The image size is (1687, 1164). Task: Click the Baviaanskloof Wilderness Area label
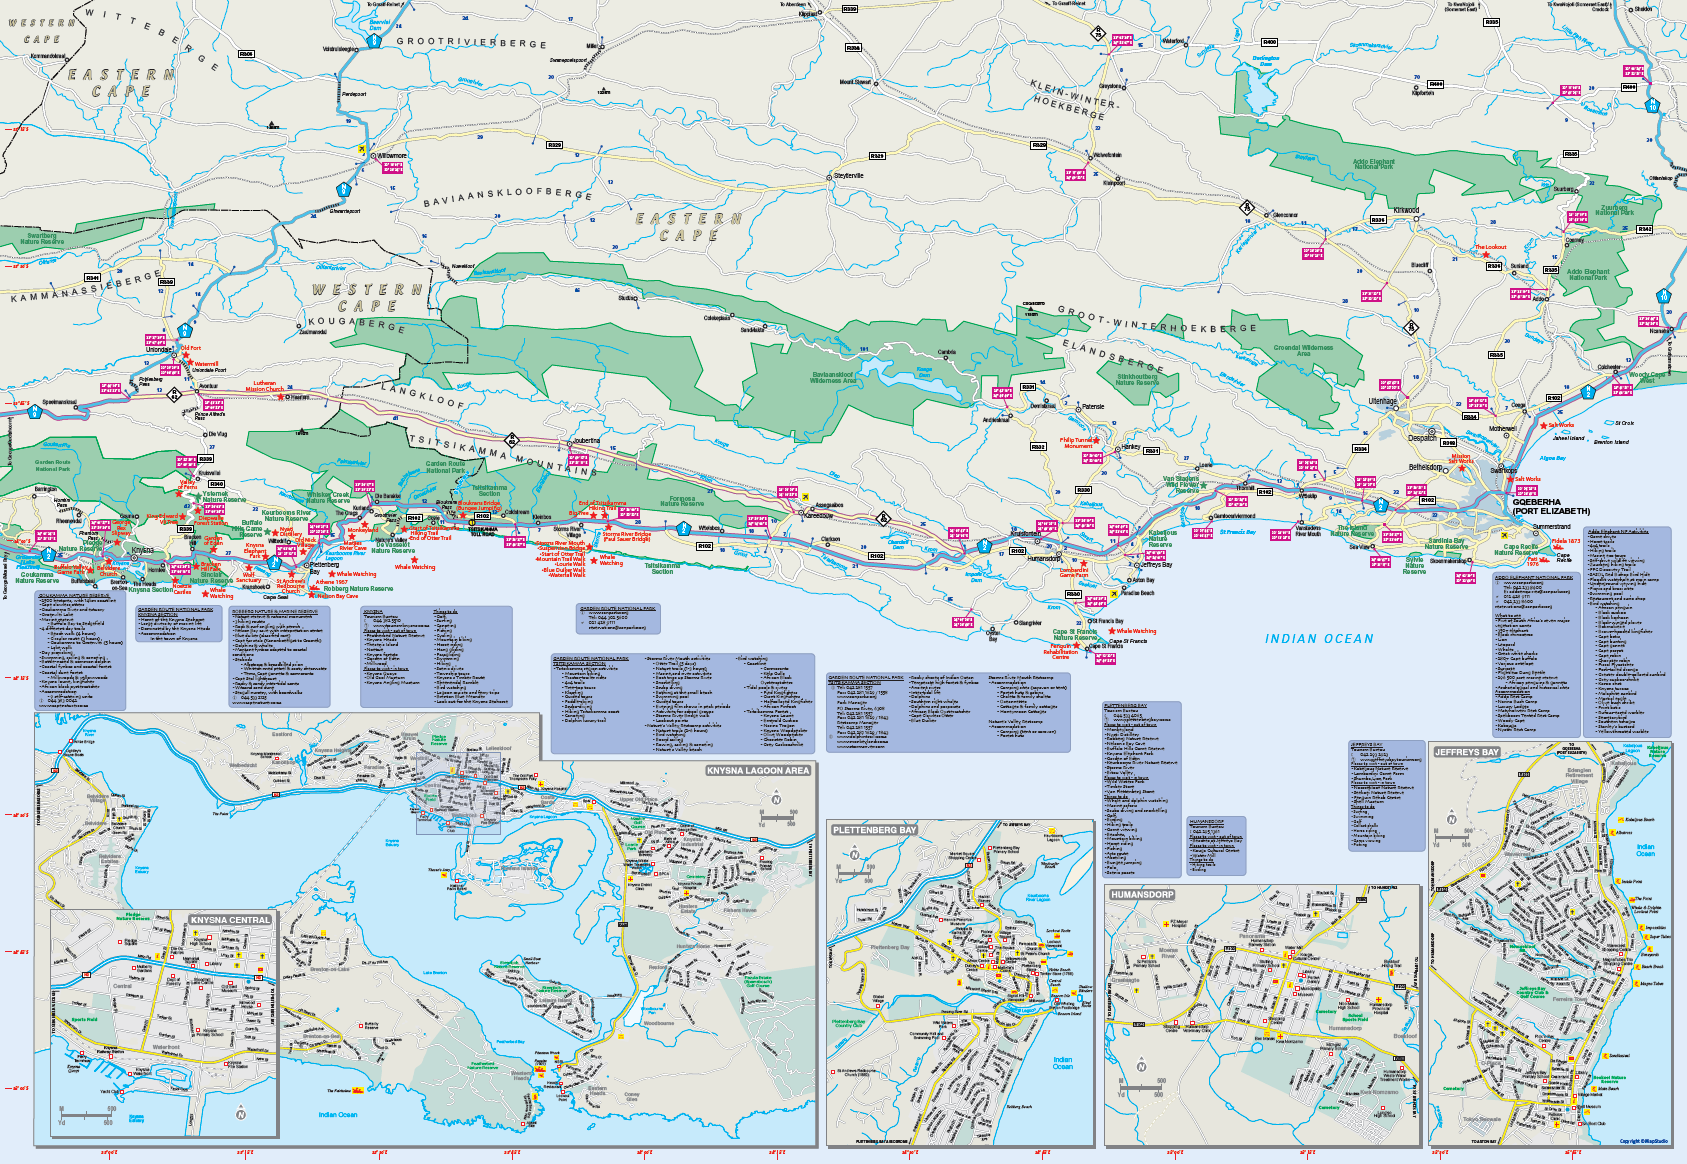833,378
